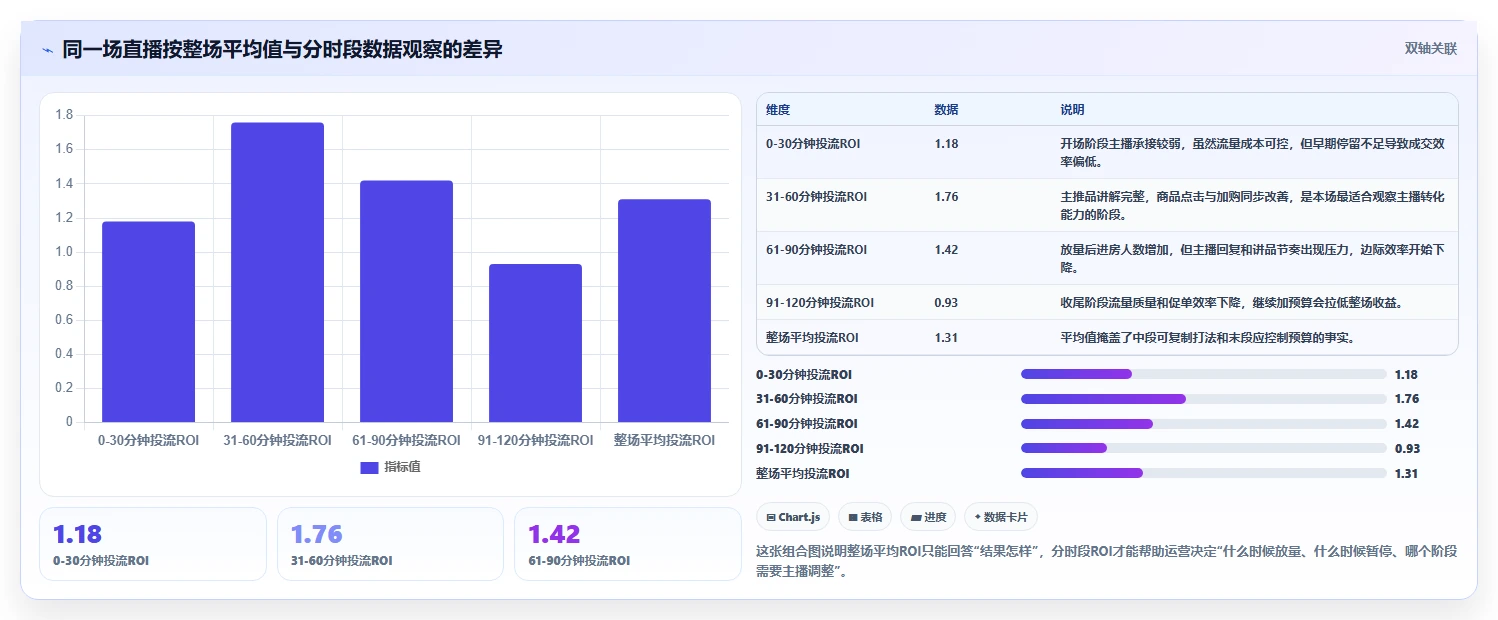Click the 61-90分钟投流ROI x-axis label

click(x=406, y=440)
